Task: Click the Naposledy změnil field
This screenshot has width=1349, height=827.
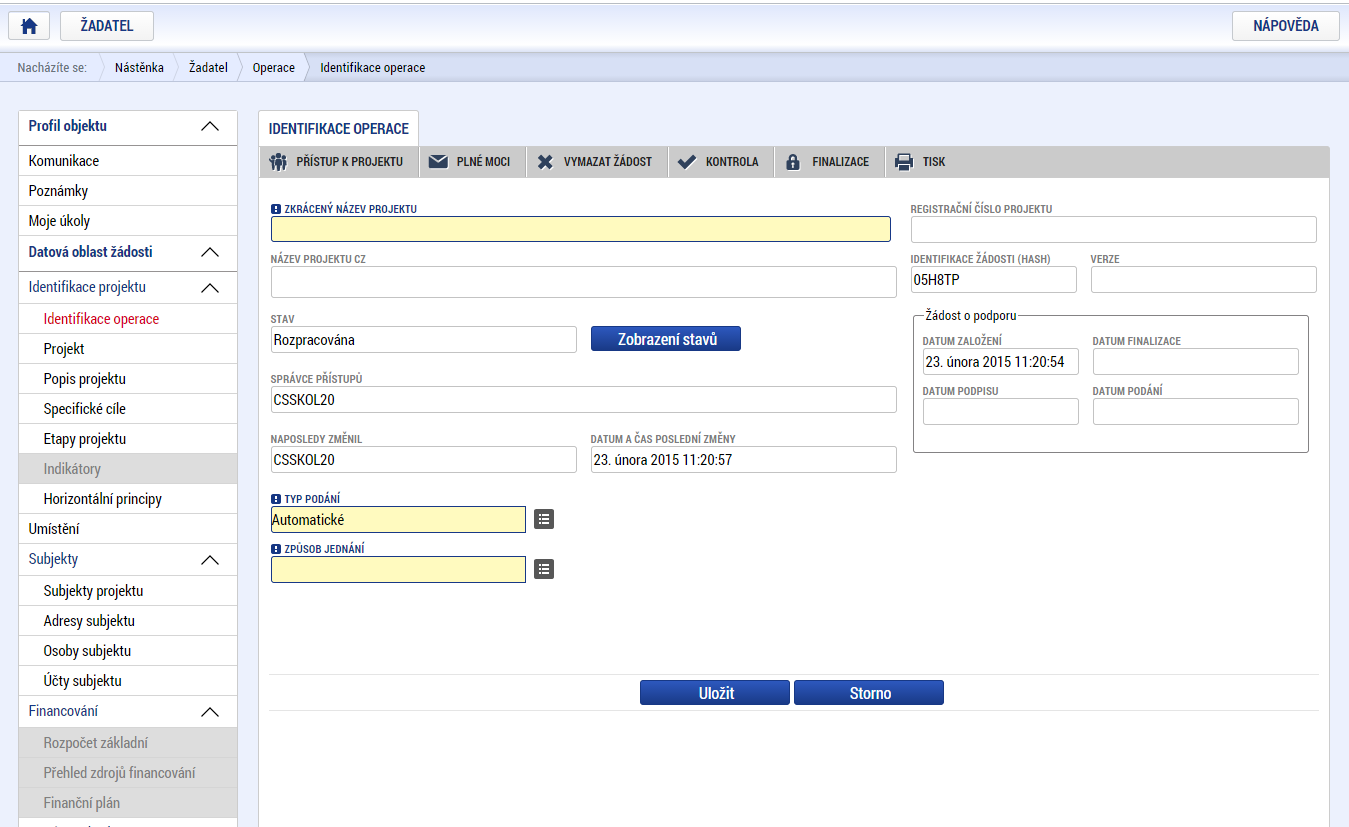Action: pyautogui.click(x=424, y=459)
